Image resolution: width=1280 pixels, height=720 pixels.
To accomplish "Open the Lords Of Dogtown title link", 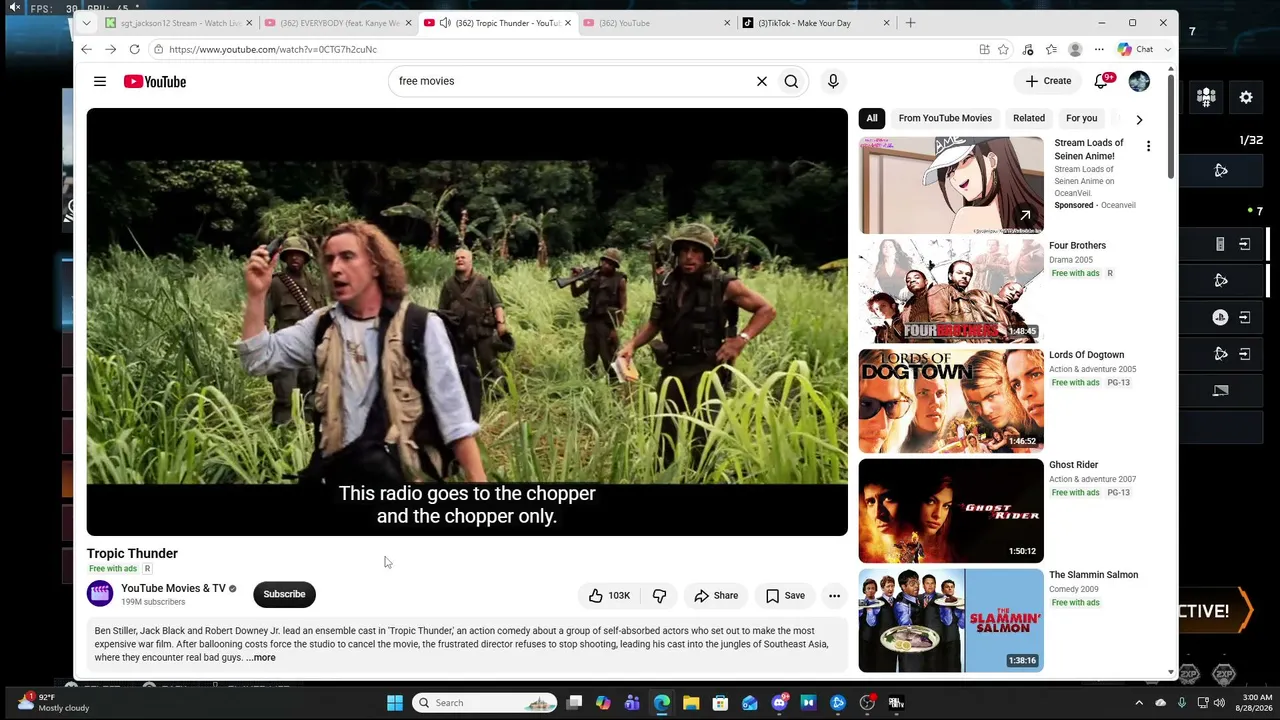I will (1086, 355).
